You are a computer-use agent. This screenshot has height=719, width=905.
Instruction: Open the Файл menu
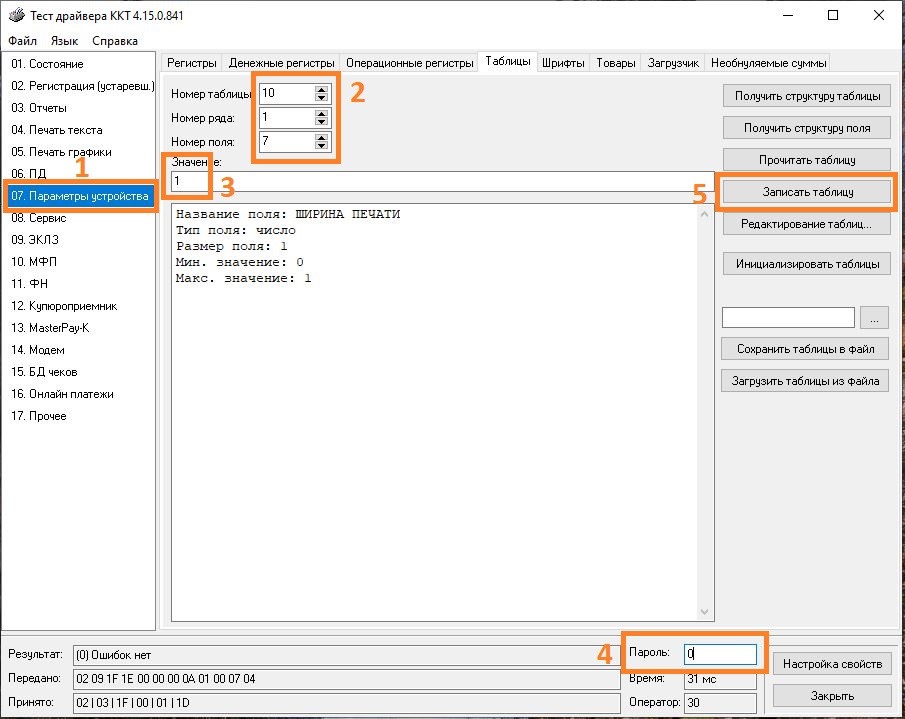coord(22,41)
